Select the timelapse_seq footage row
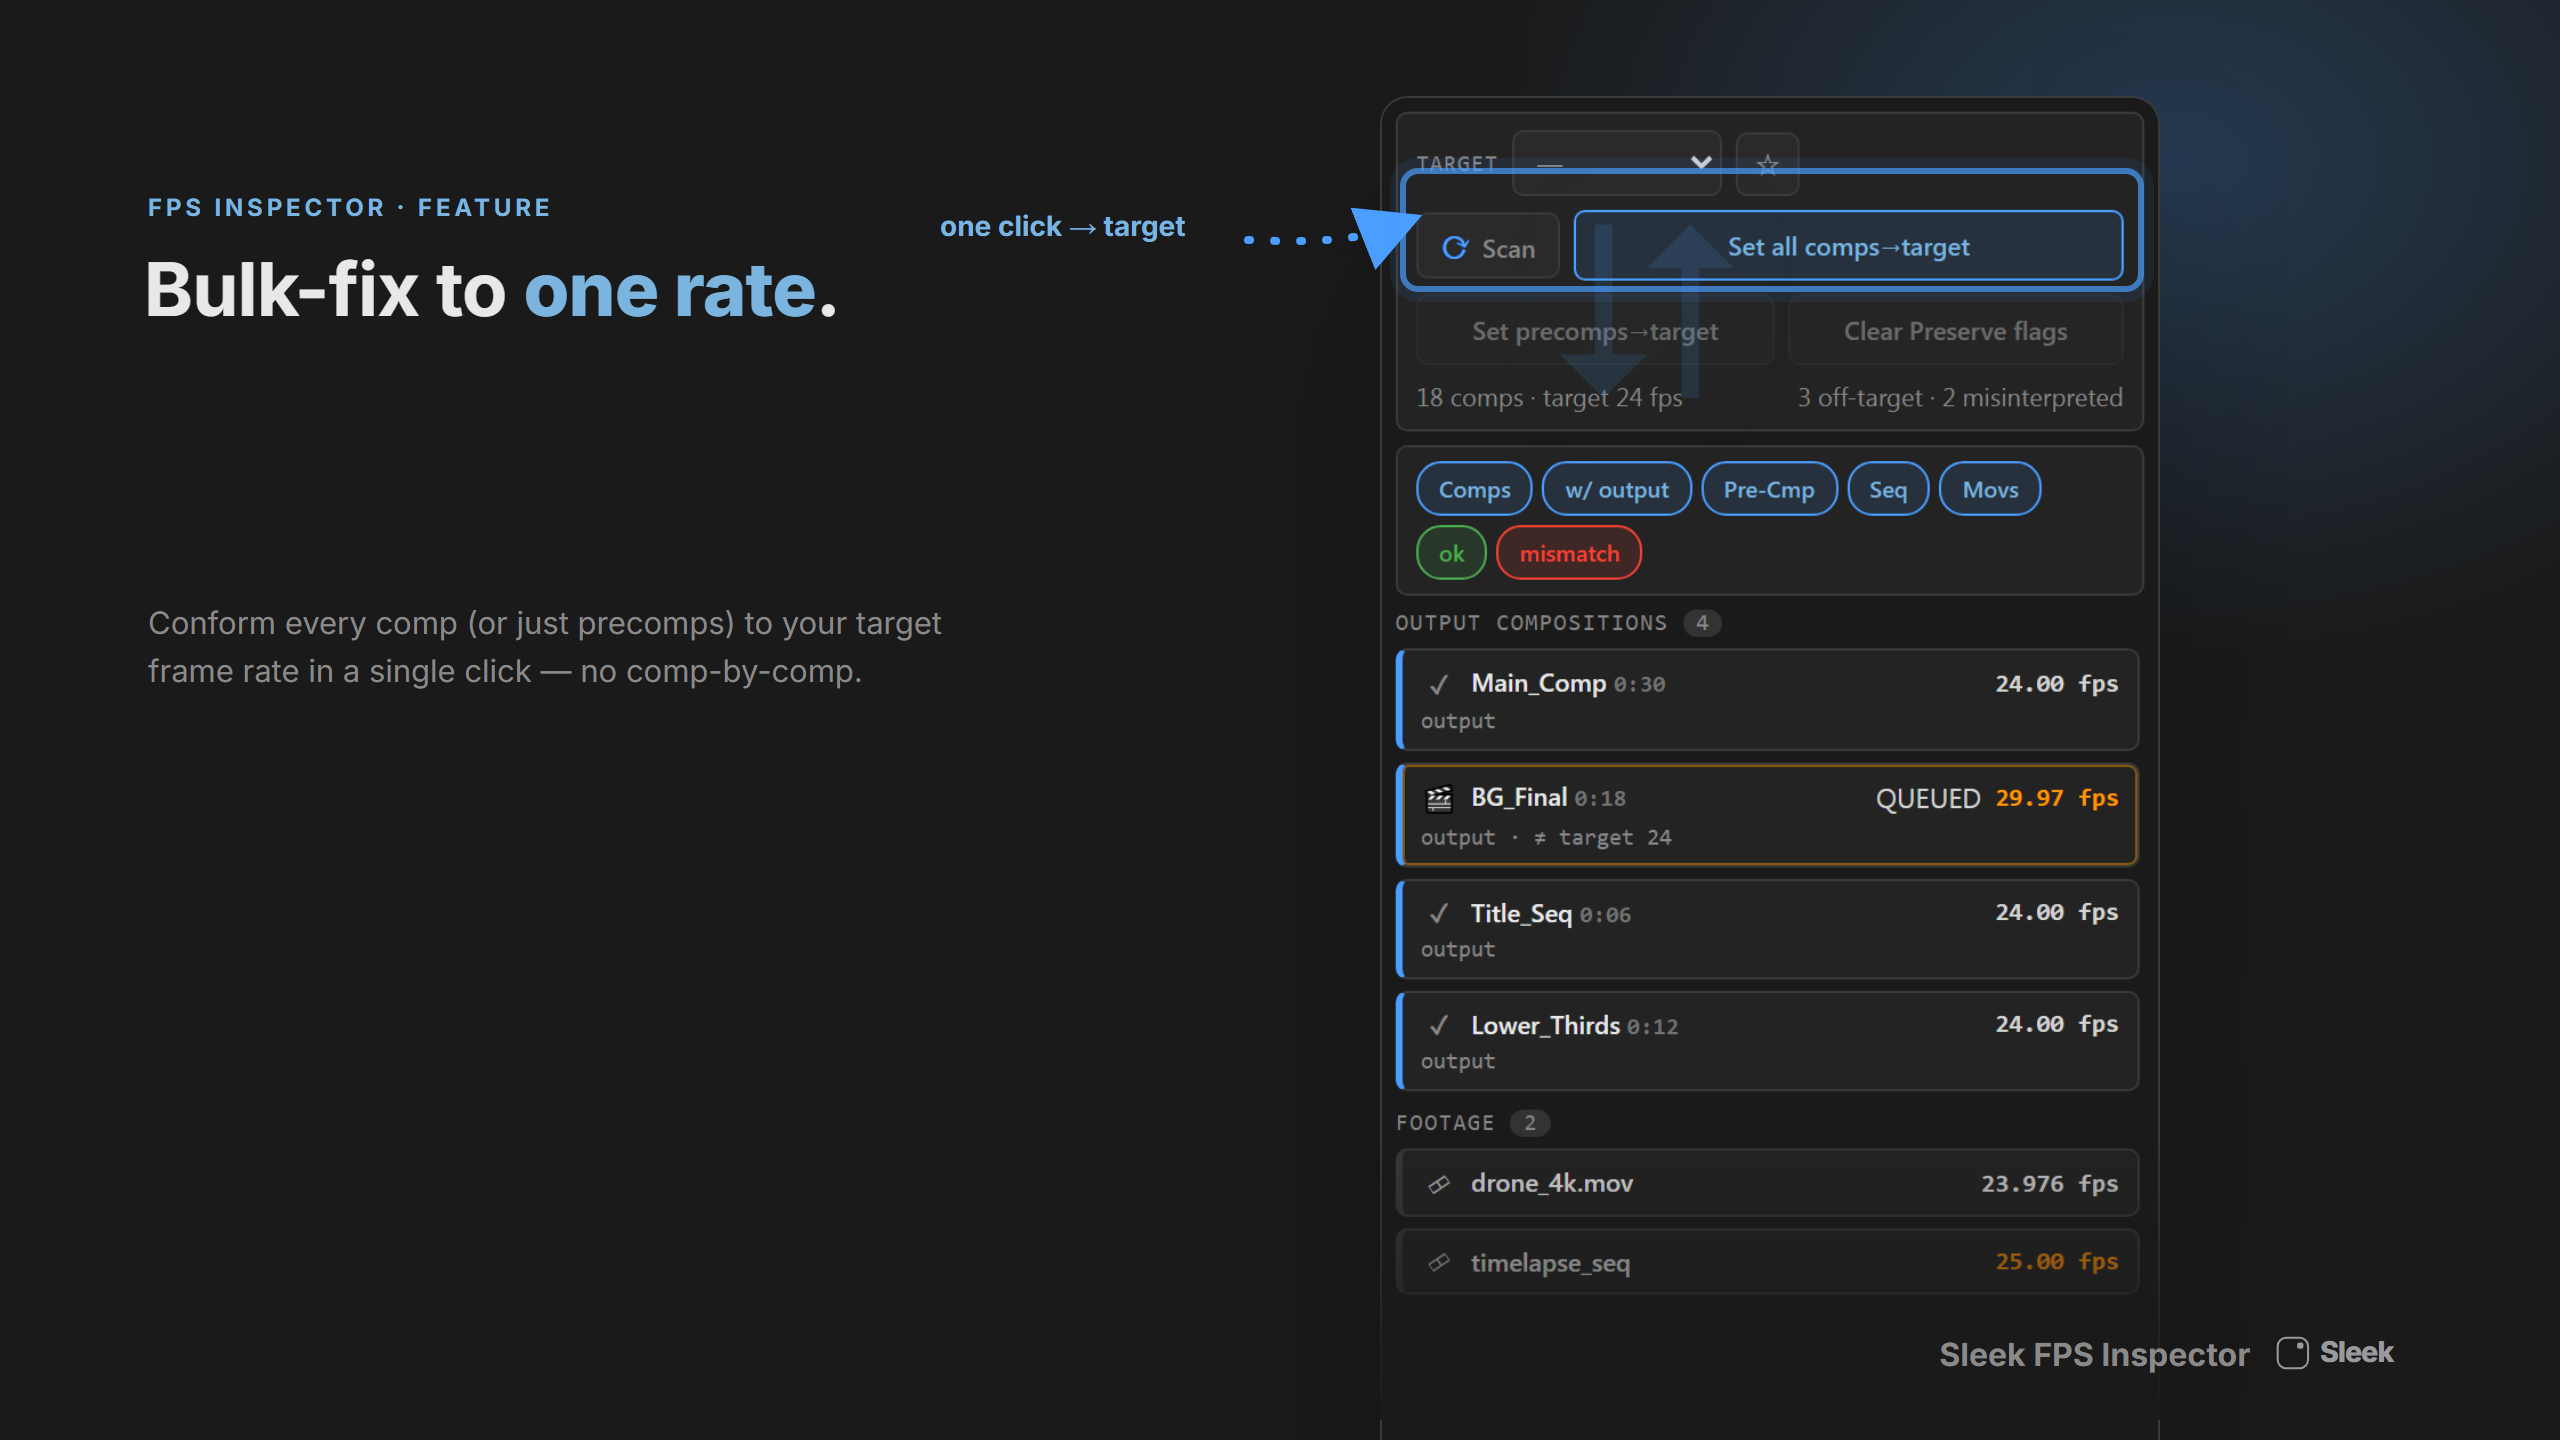This screenshot has width=2560, height=1440. point(1767,1262)
